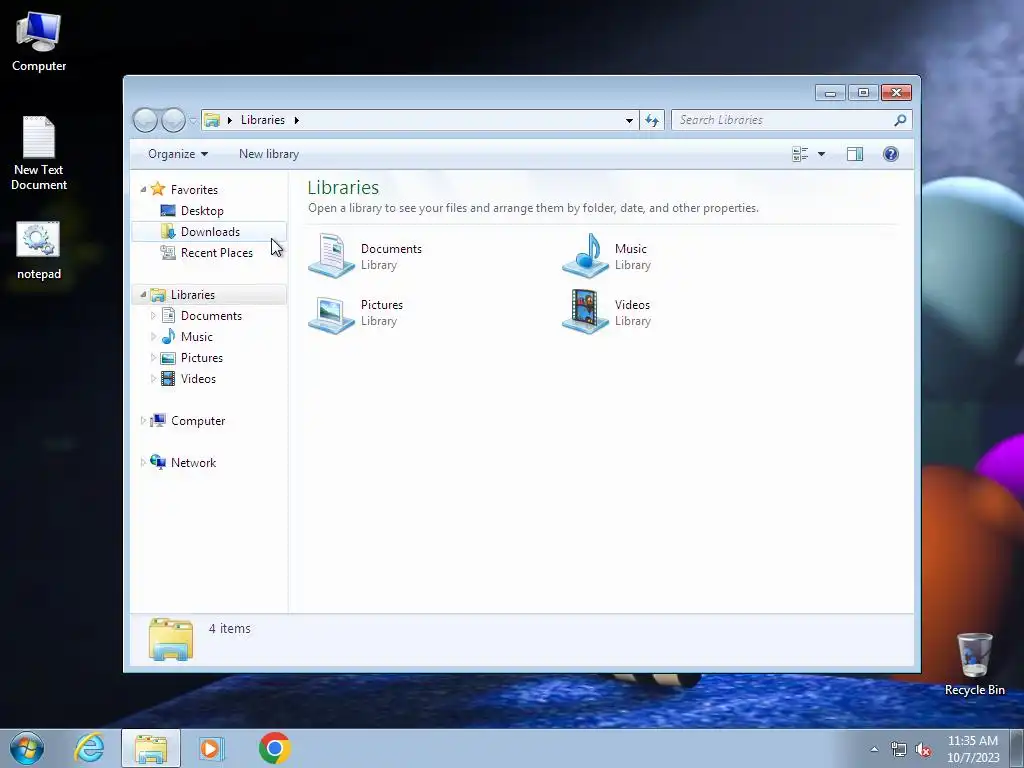The image size is (1024, 768).
Task: Select the notepad desktop icon
Action: coord(39,251)
